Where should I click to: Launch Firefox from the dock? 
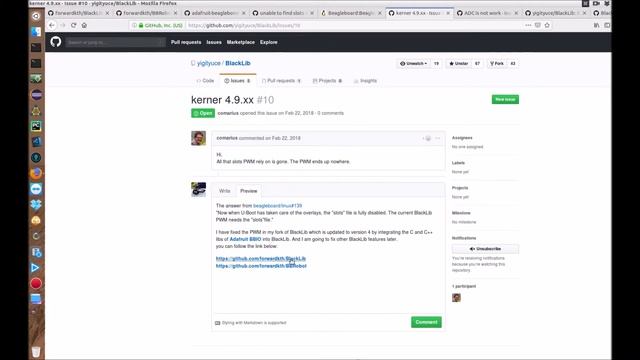pyautogui.click(x=36, y=173)
